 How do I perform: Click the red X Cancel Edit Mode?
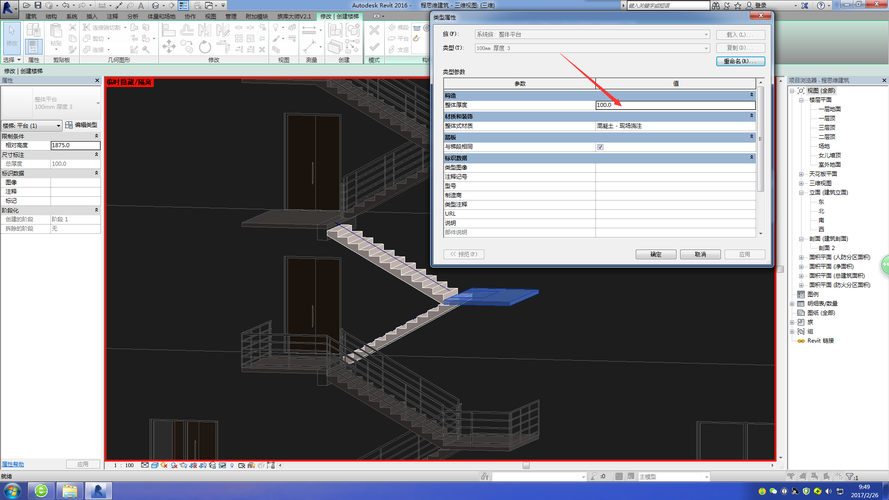pos(374,31)
